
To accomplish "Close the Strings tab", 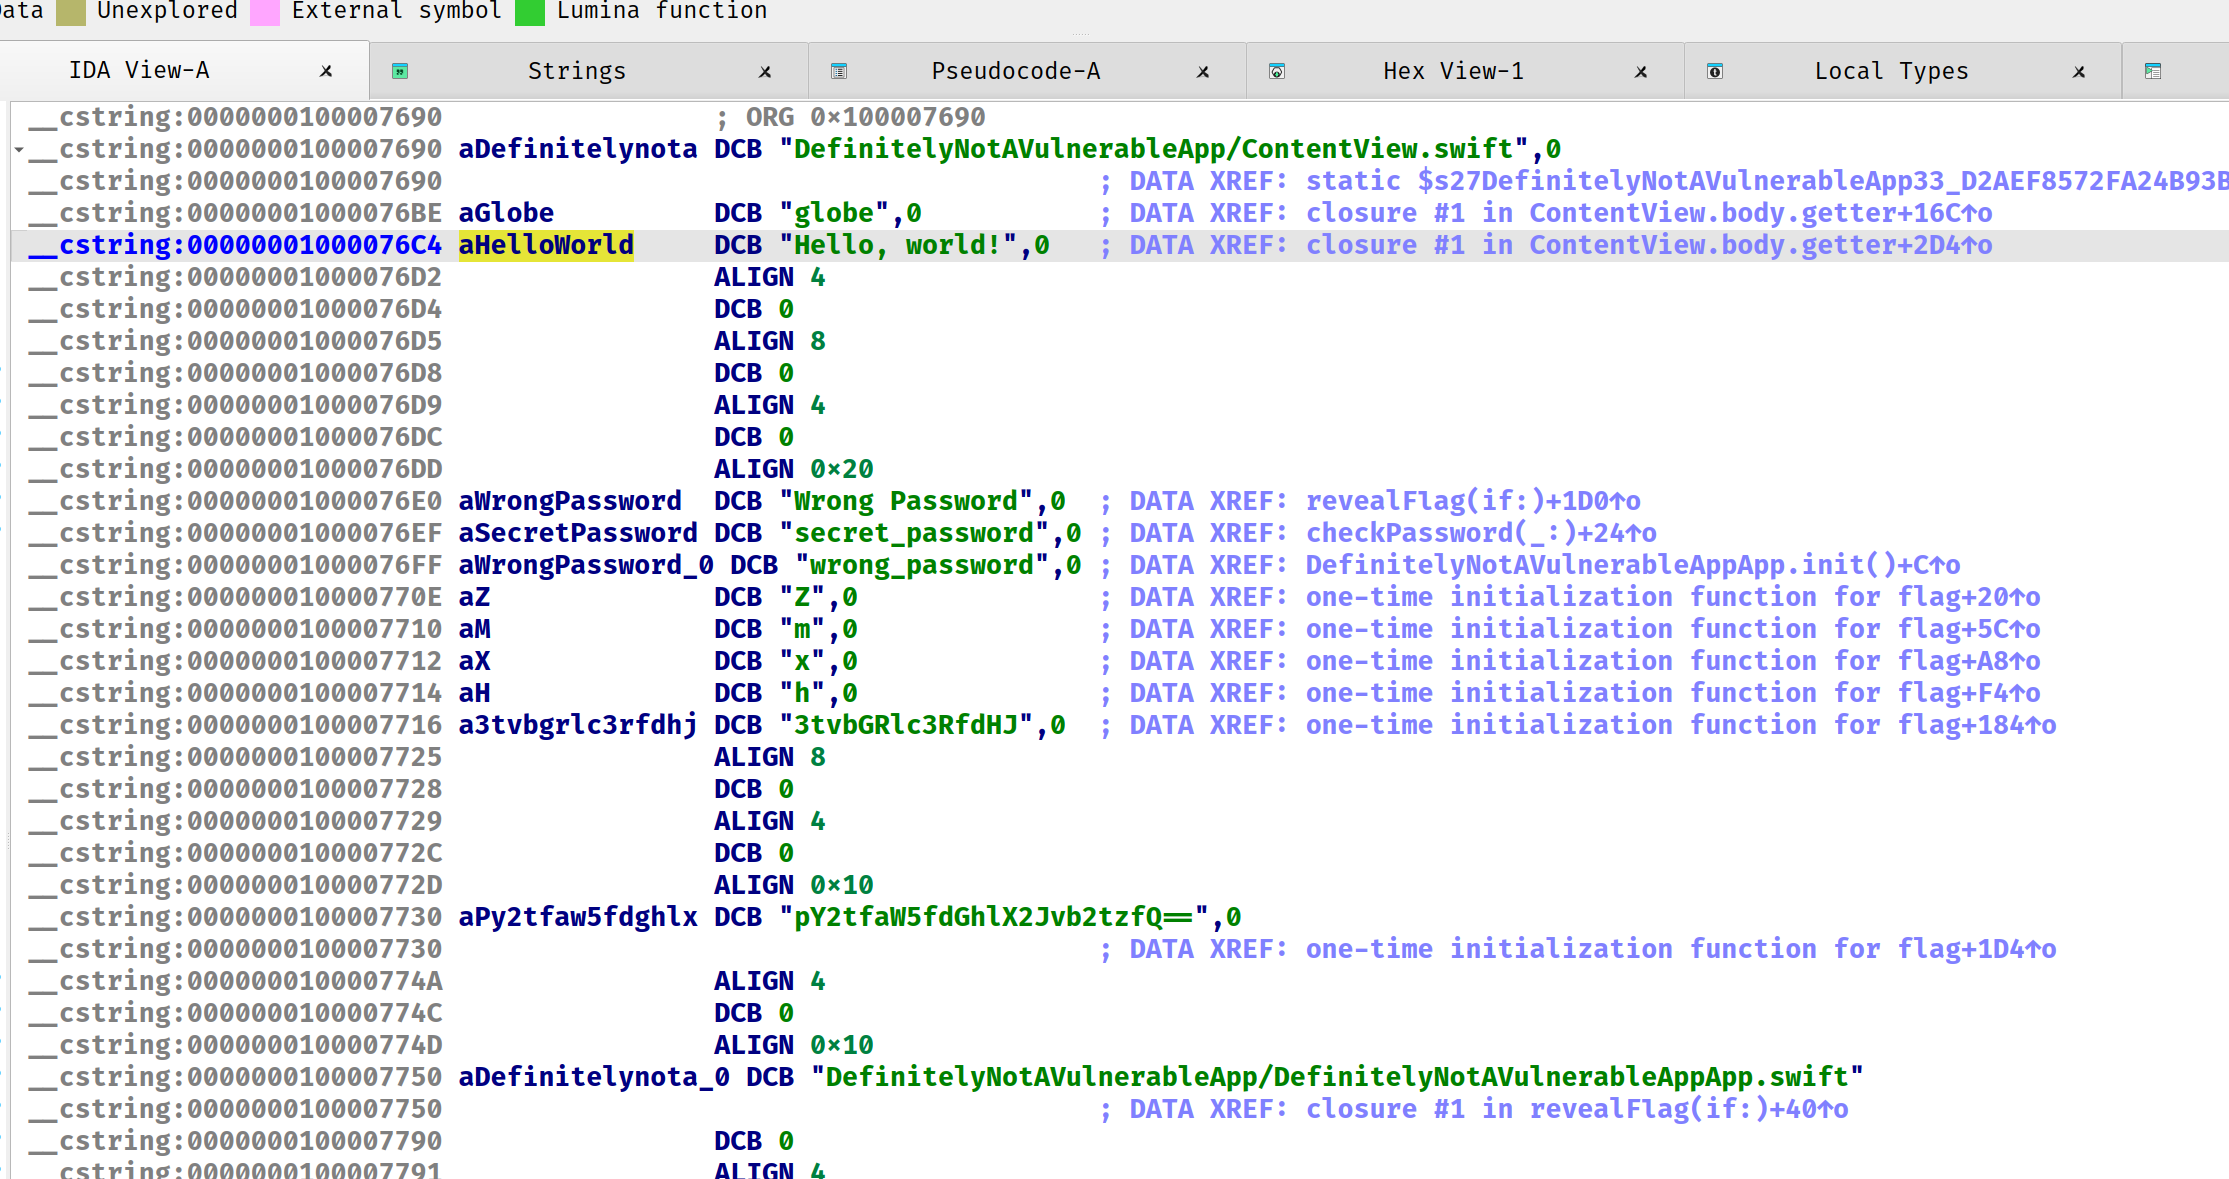I will click(765, 72).
